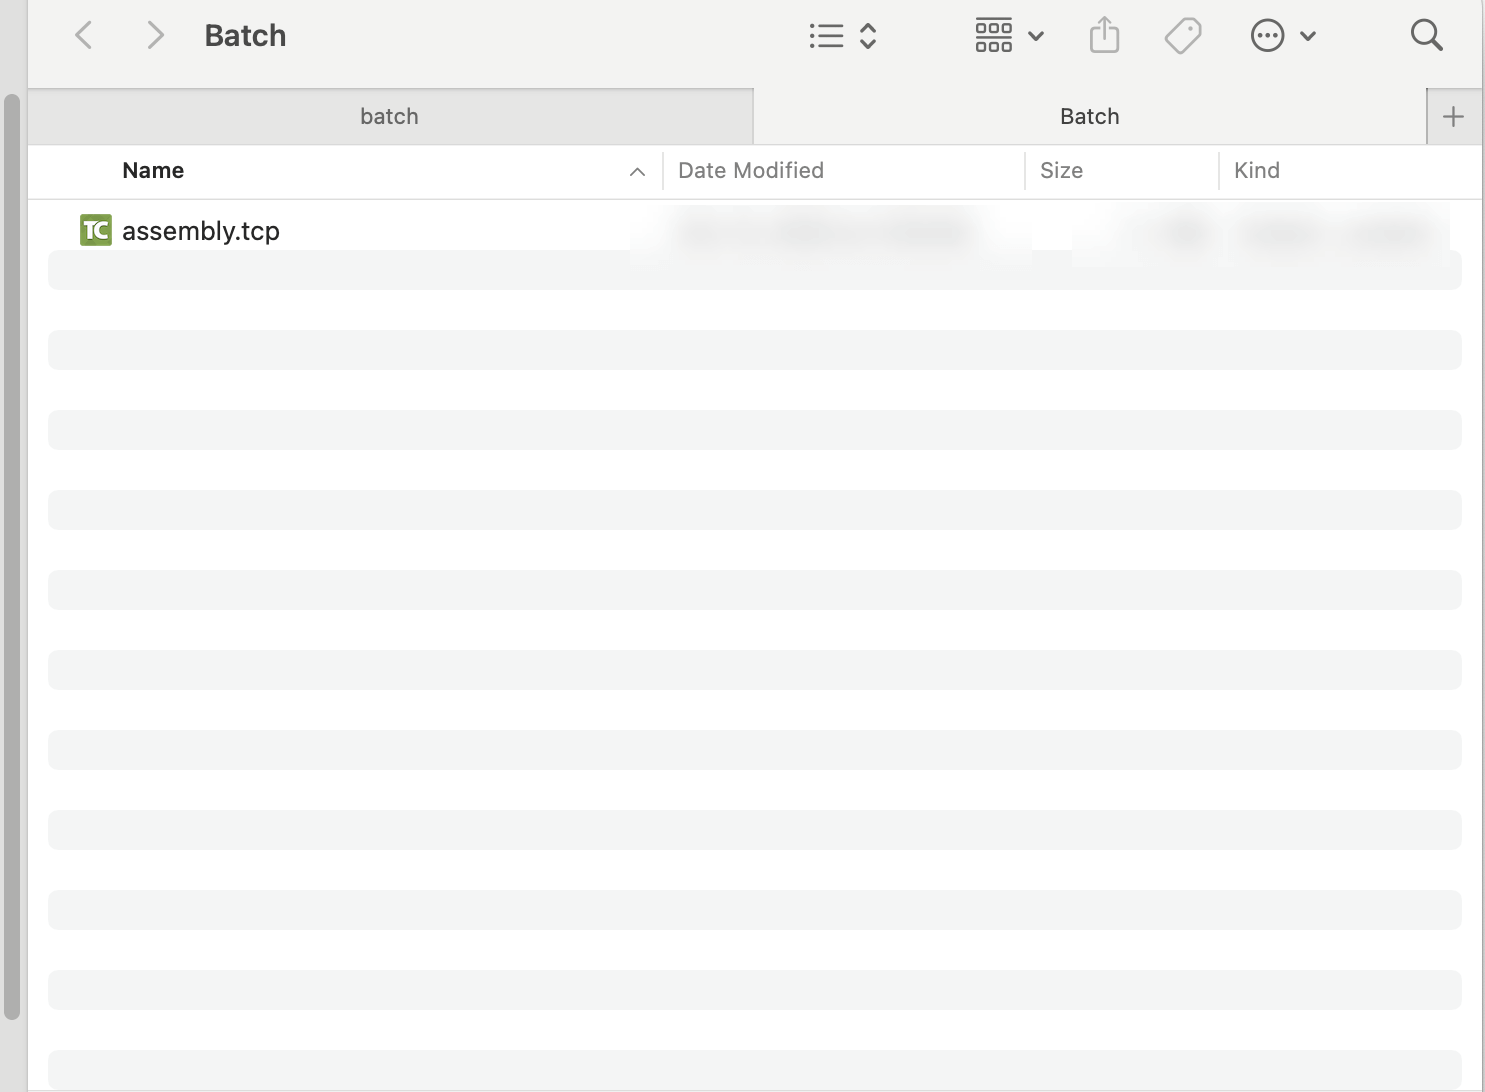Expand the more actions dropdown chevron
This screenshot has height=1092, width=1485.
(1308, 36)
